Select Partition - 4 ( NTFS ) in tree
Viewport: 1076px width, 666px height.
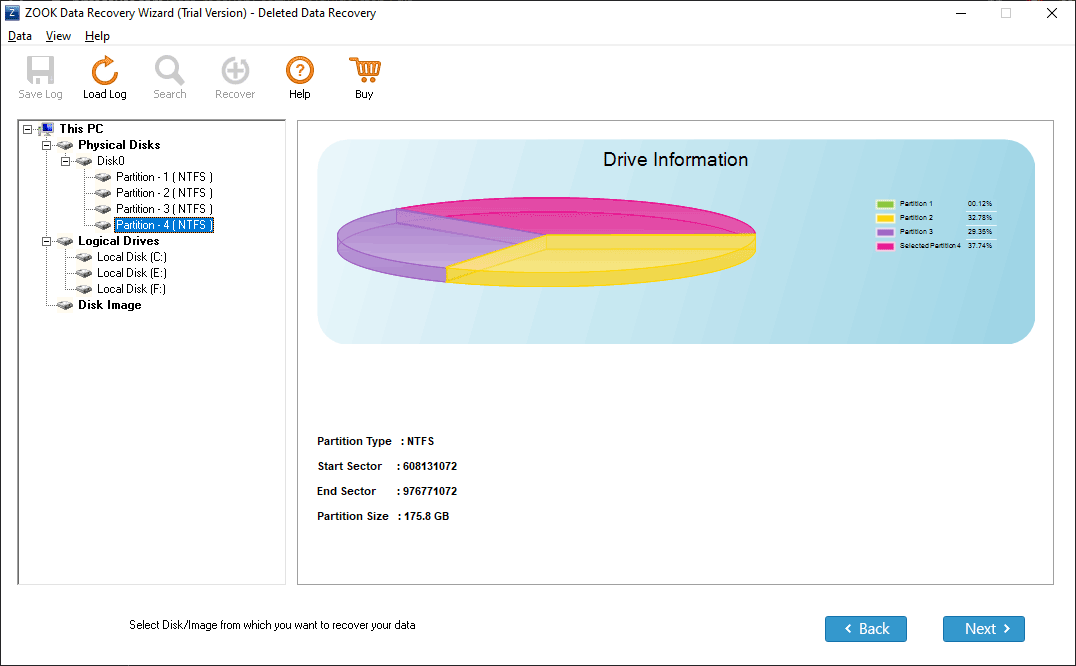pos(164,225)
